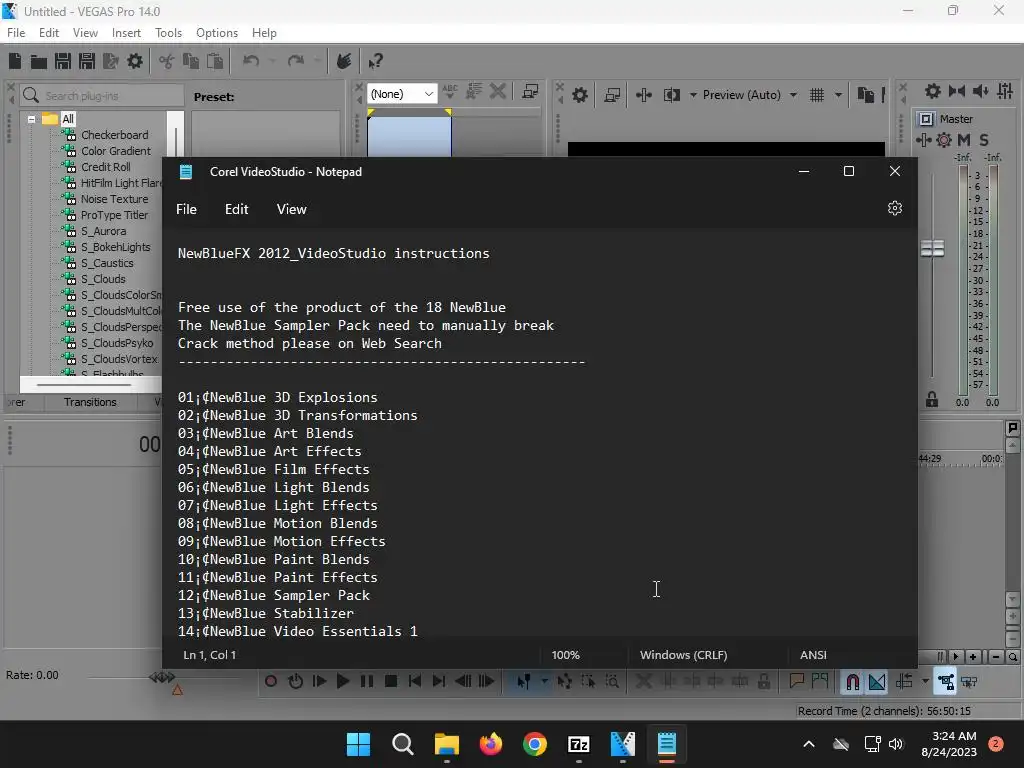1024x768 pixels.
Task: Toggle Auto Ripple icon in timeline toolbar
Action: (x=904, y=682)
